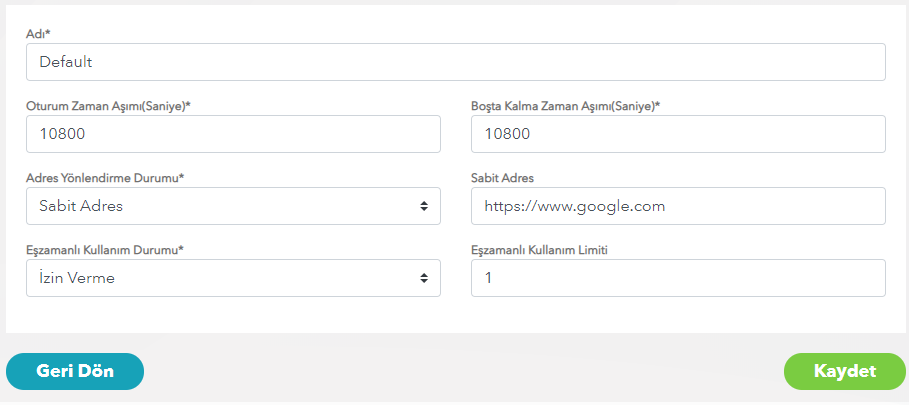The image size is (909, 405).
Task: Click the "Boşta Kalma Zaman Aşımı(Saniye)*" label
Action: 565,105
